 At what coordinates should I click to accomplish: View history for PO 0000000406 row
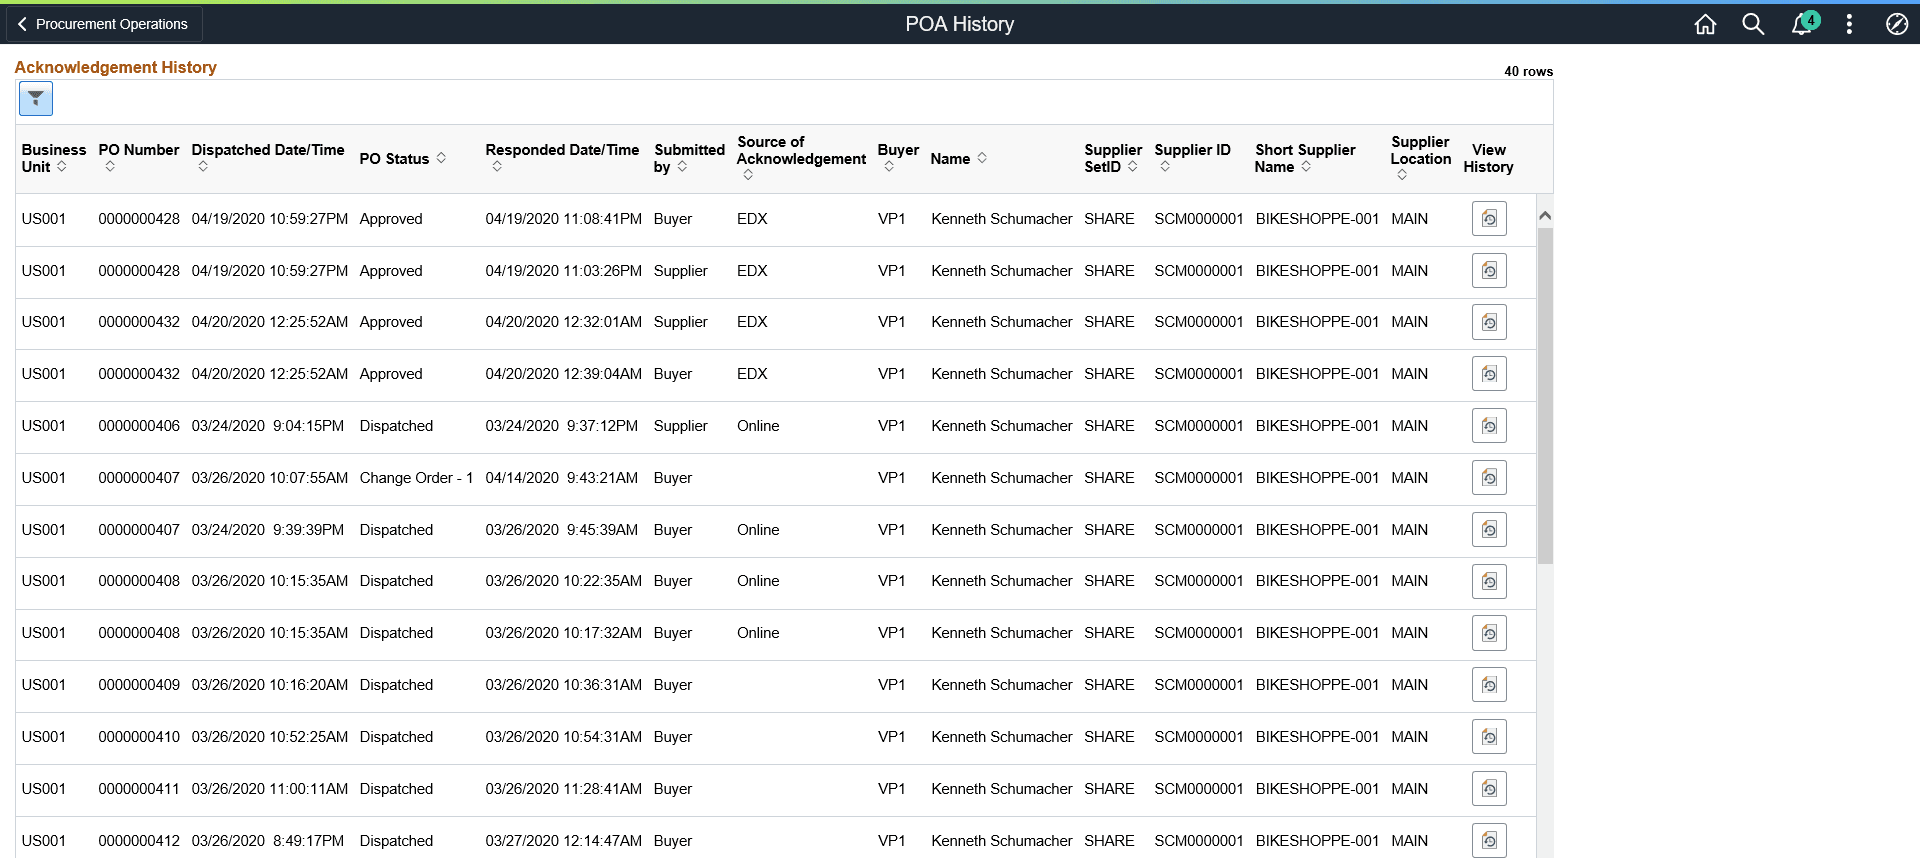(1489, 426)
